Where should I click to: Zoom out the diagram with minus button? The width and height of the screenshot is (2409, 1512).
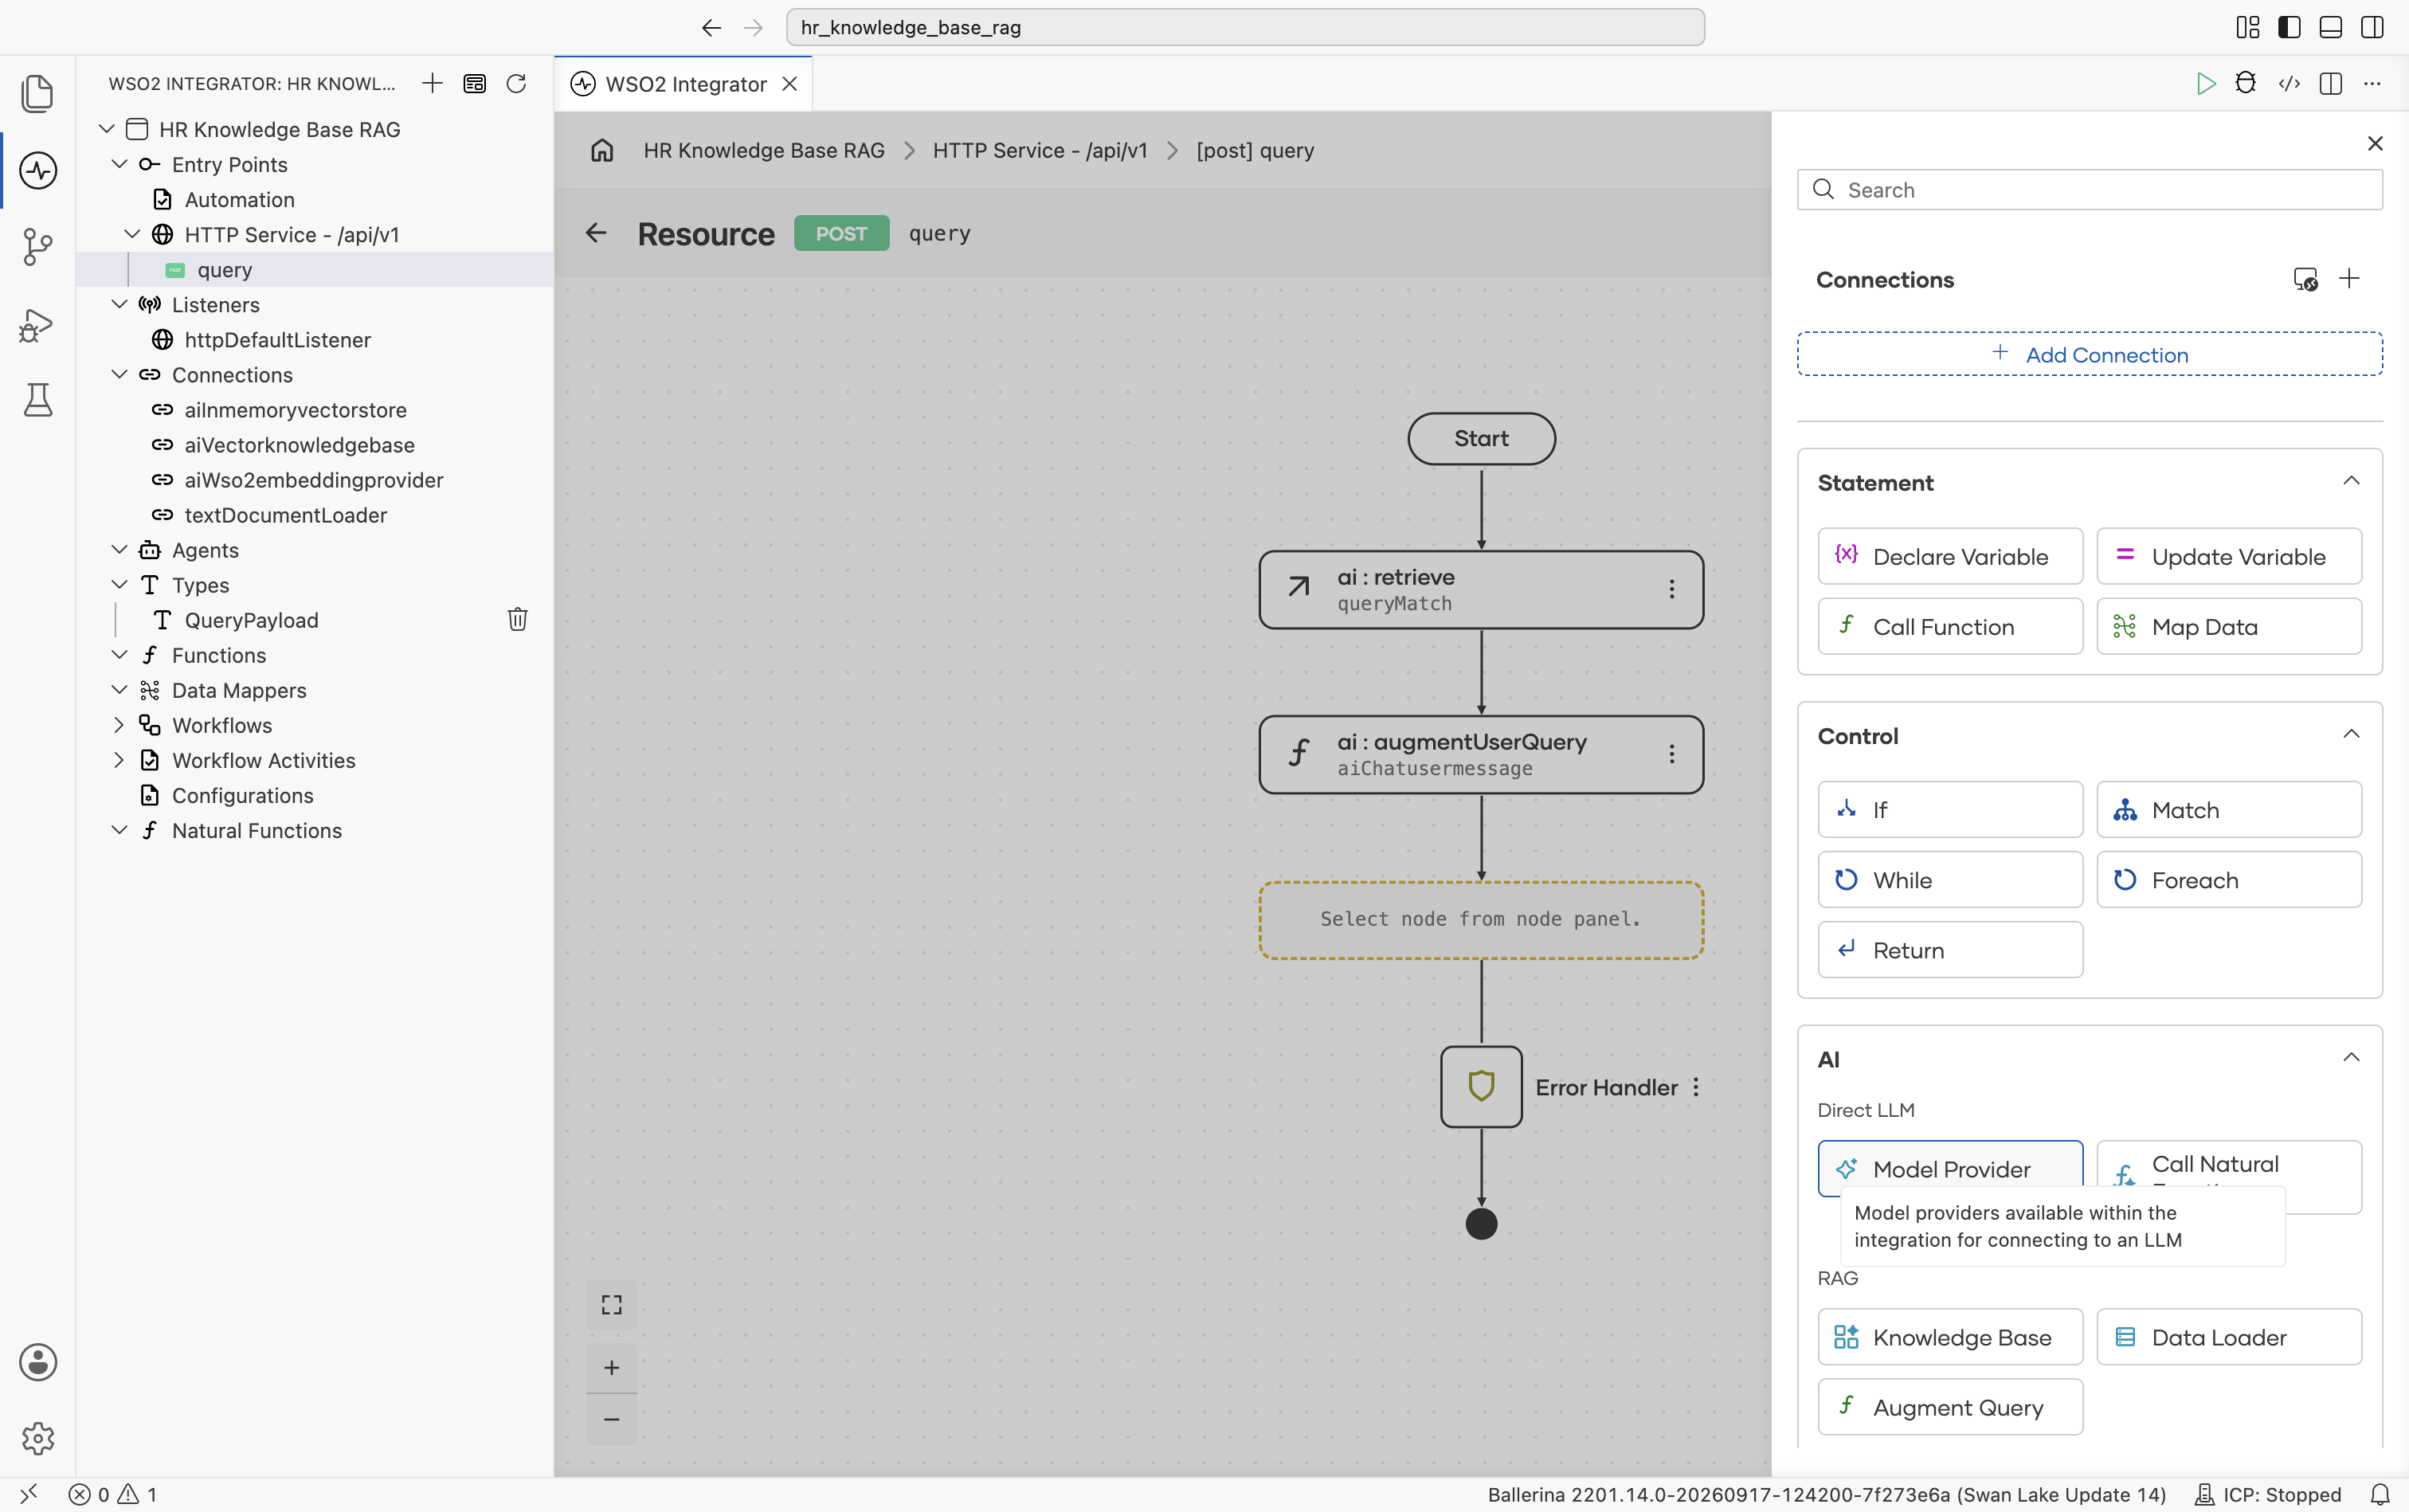pos(612,1419)
